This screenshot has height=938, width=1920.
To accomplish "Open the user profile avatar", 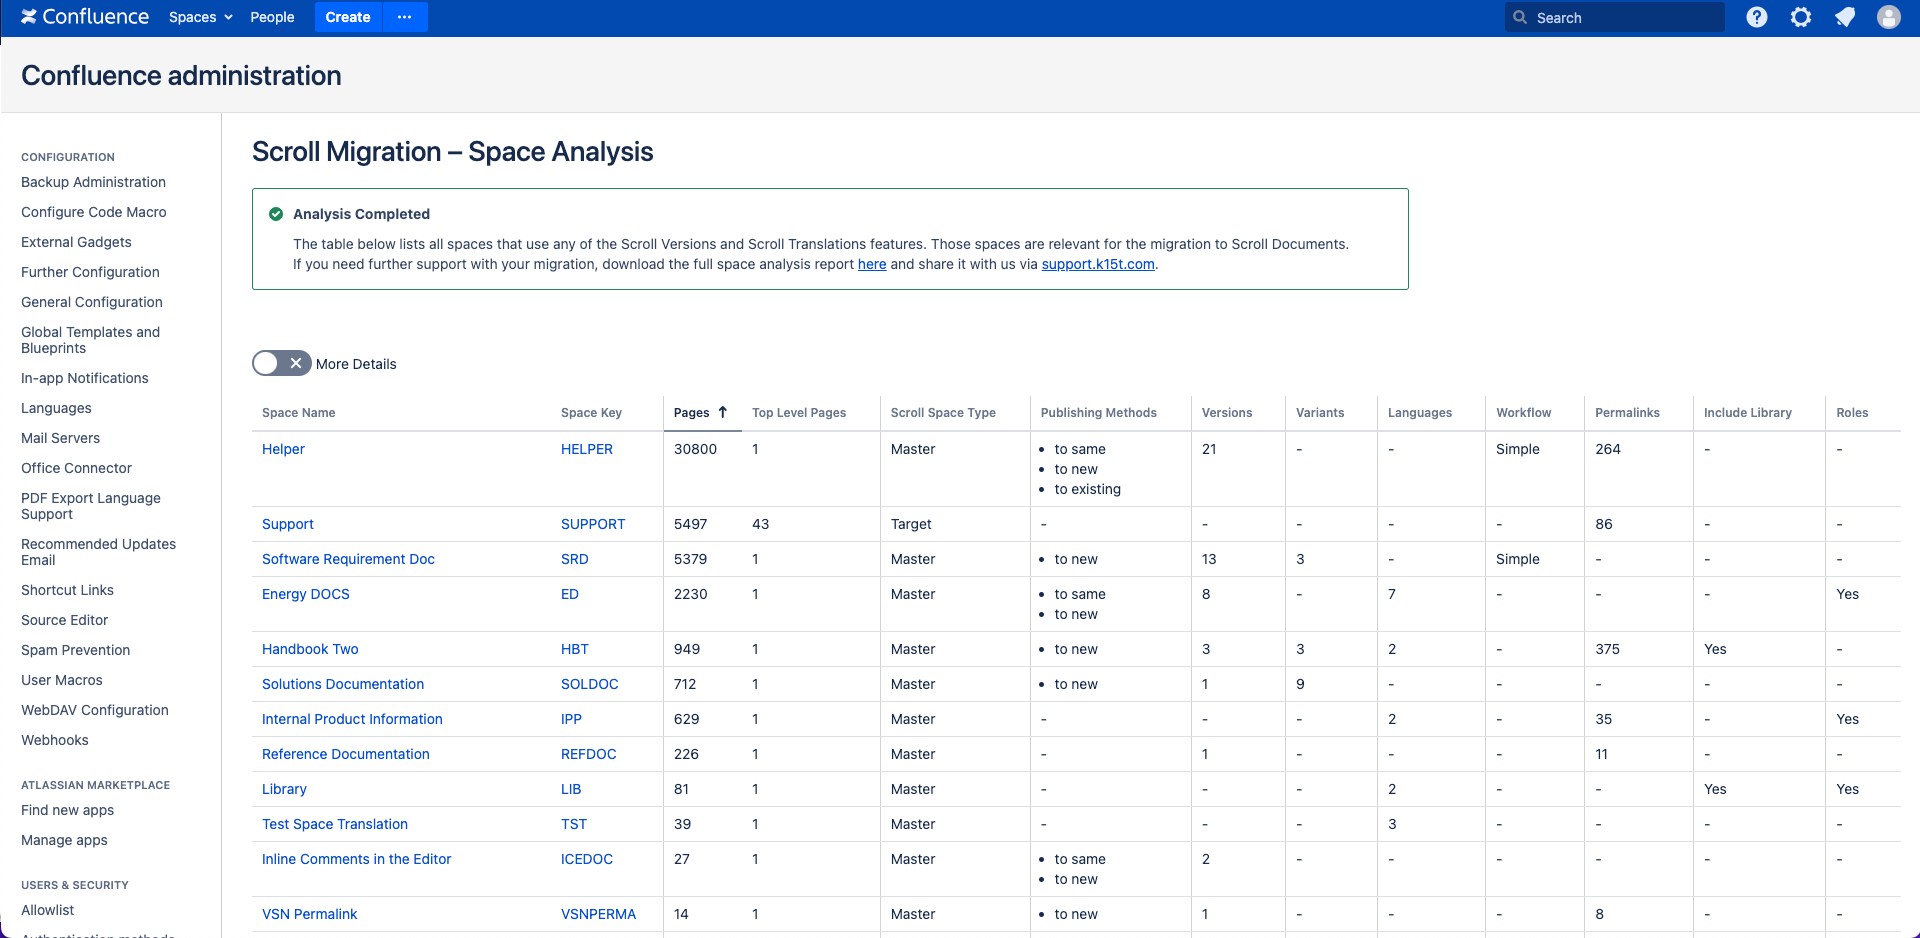I will click(x=1888, y=17).
